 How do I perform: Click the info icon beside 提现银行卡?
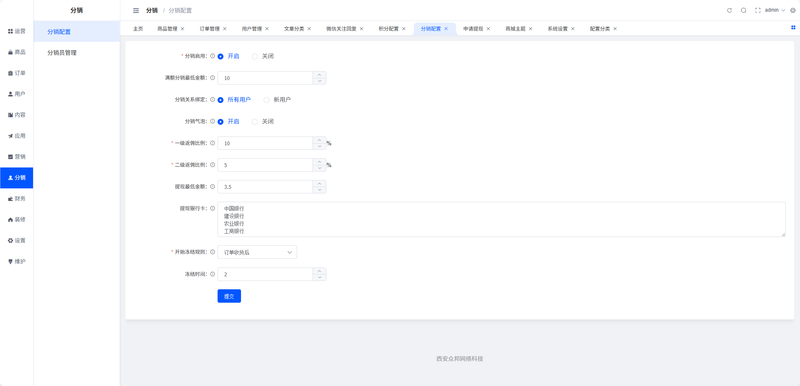click(213, 208)
